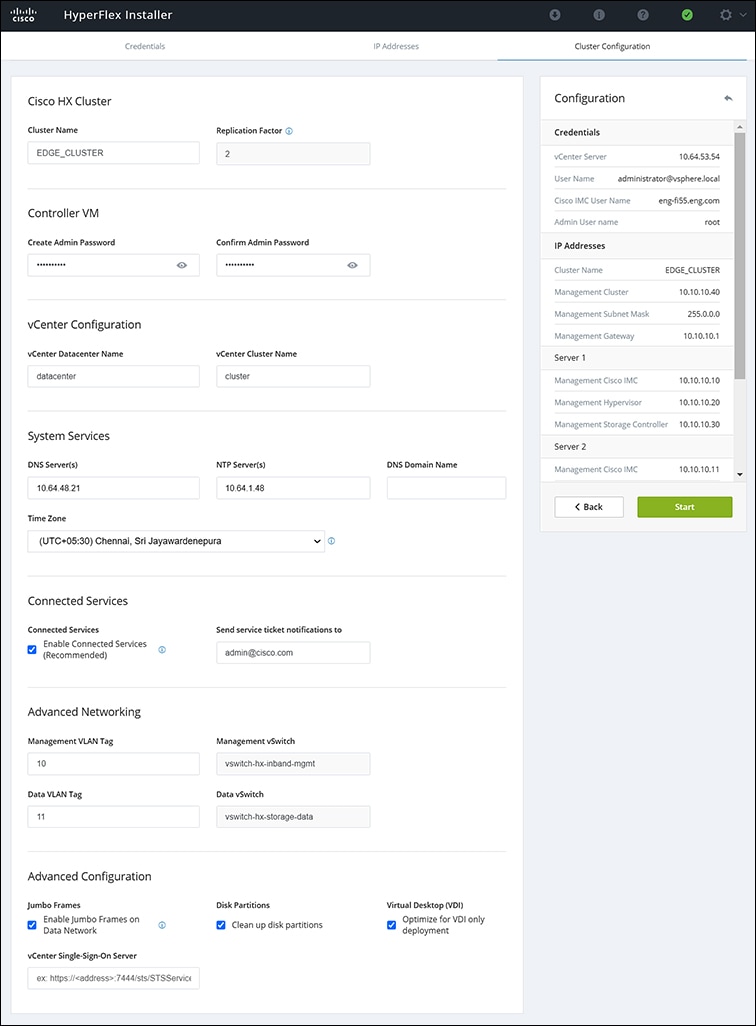The image size is (756, 1026).
Task: Click the NTP Server(s) field
Action: (x=293, y=488)
